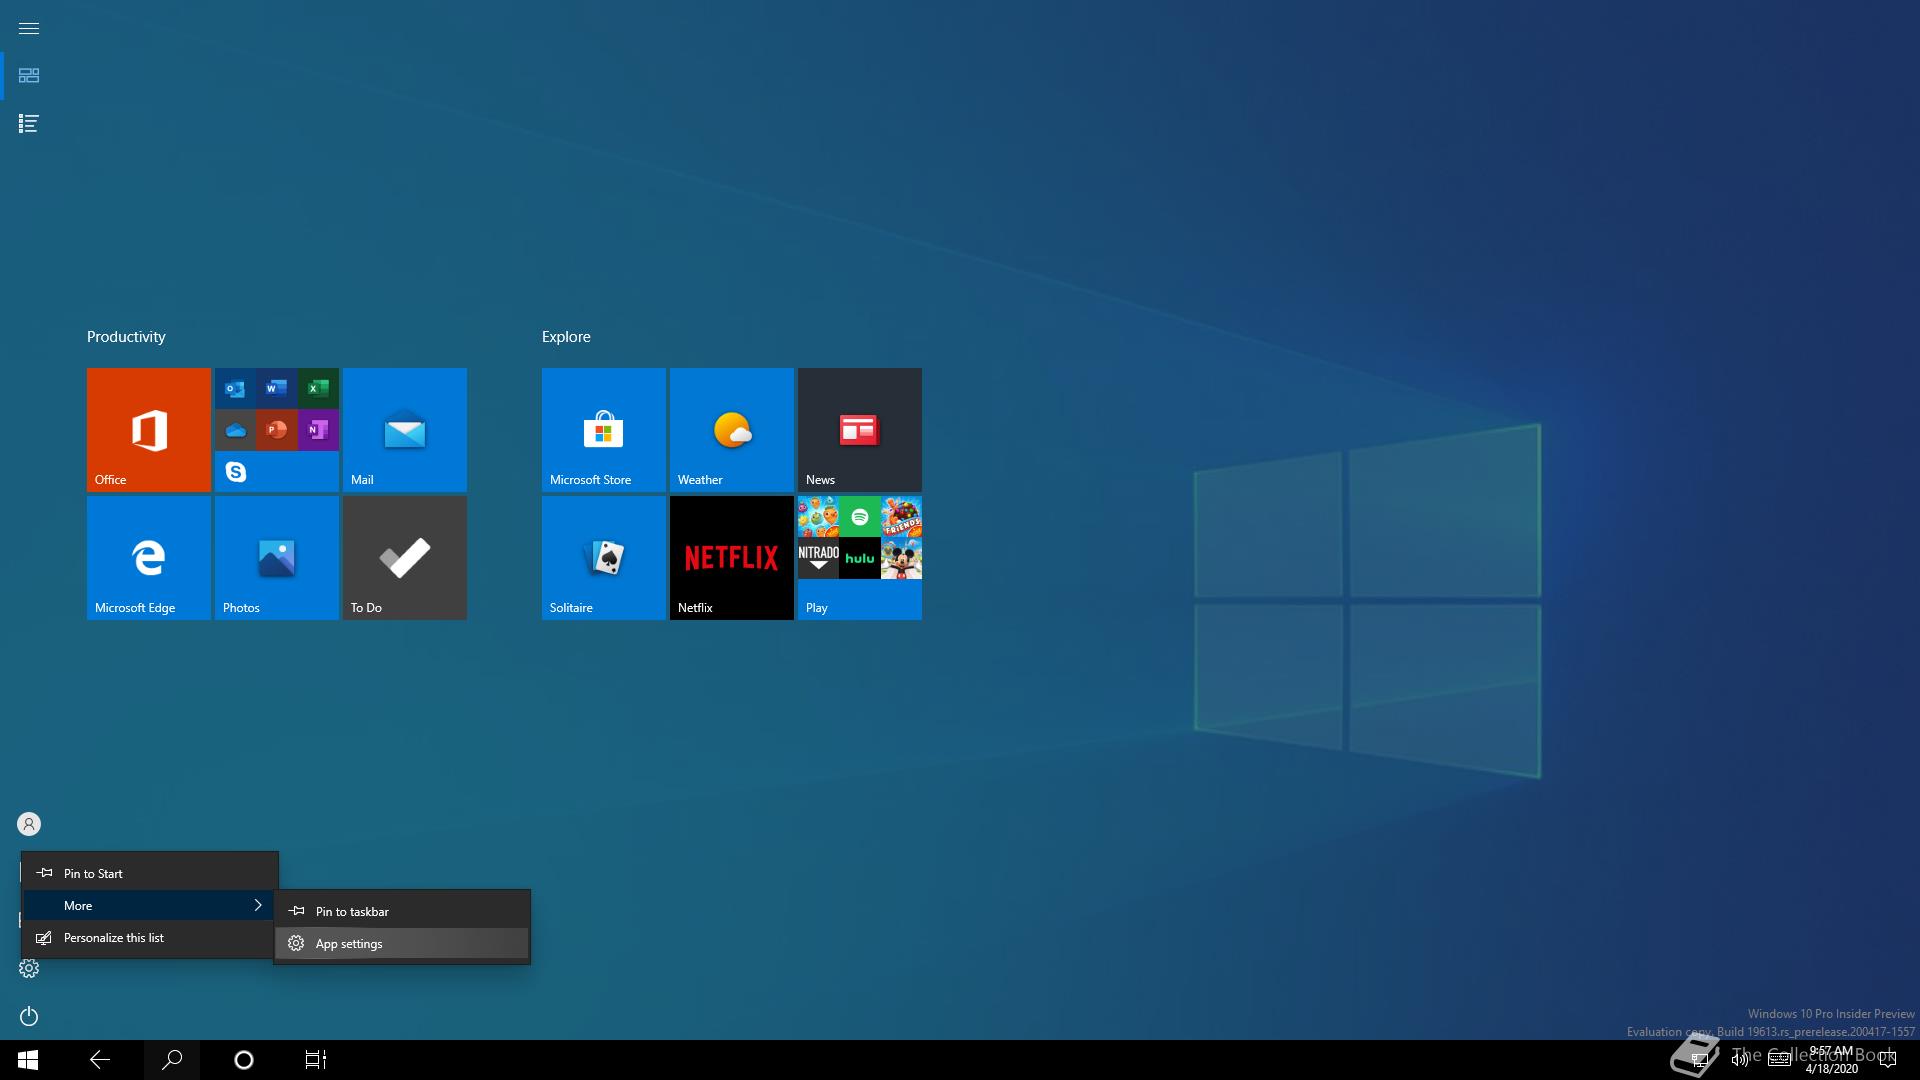The height and width of the screenshot is (1080, 1920).
Task: Open Disney game in the Play folder
Action: coord(901,558)
